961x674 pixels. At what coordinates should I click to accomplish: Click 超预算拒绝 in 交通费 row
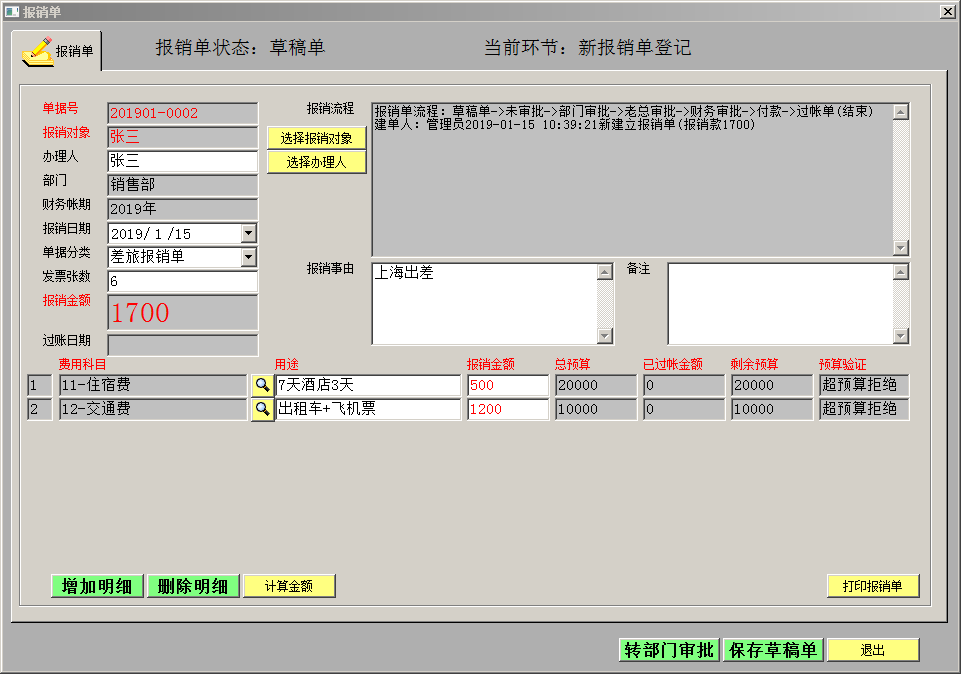click(x=864, y=409)
